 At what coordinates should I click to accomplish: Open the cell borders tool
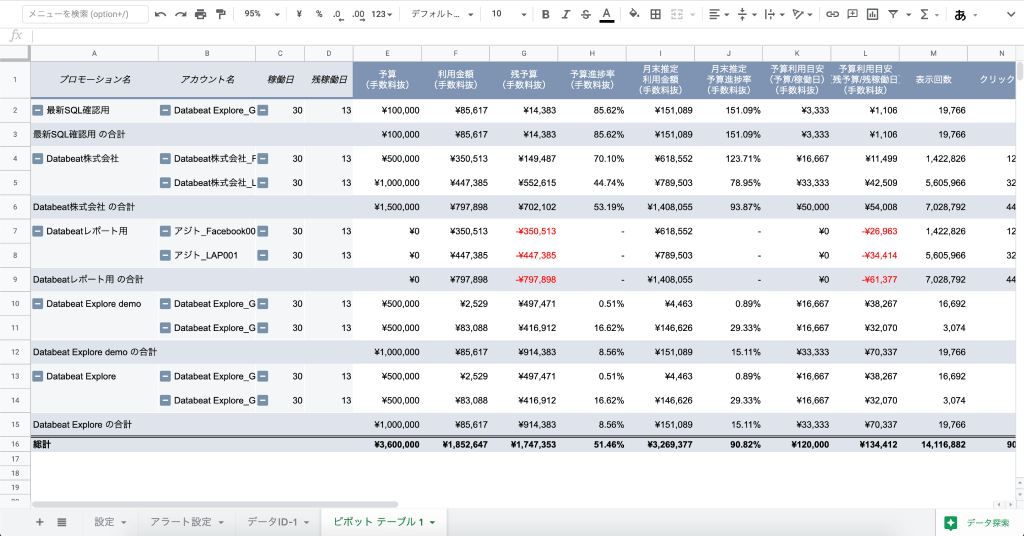(x=655, y=14)
